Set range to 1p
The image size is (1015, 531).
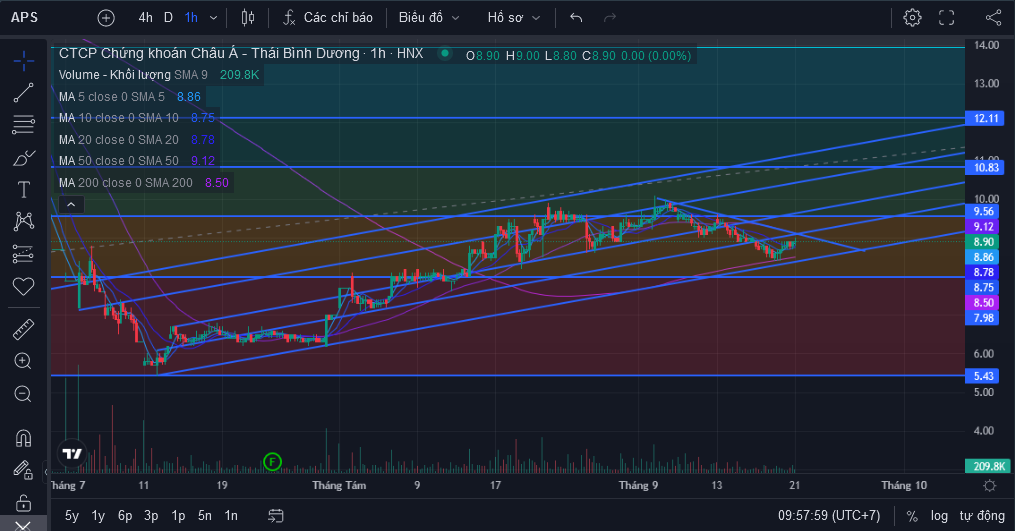(x=178, y=515)
